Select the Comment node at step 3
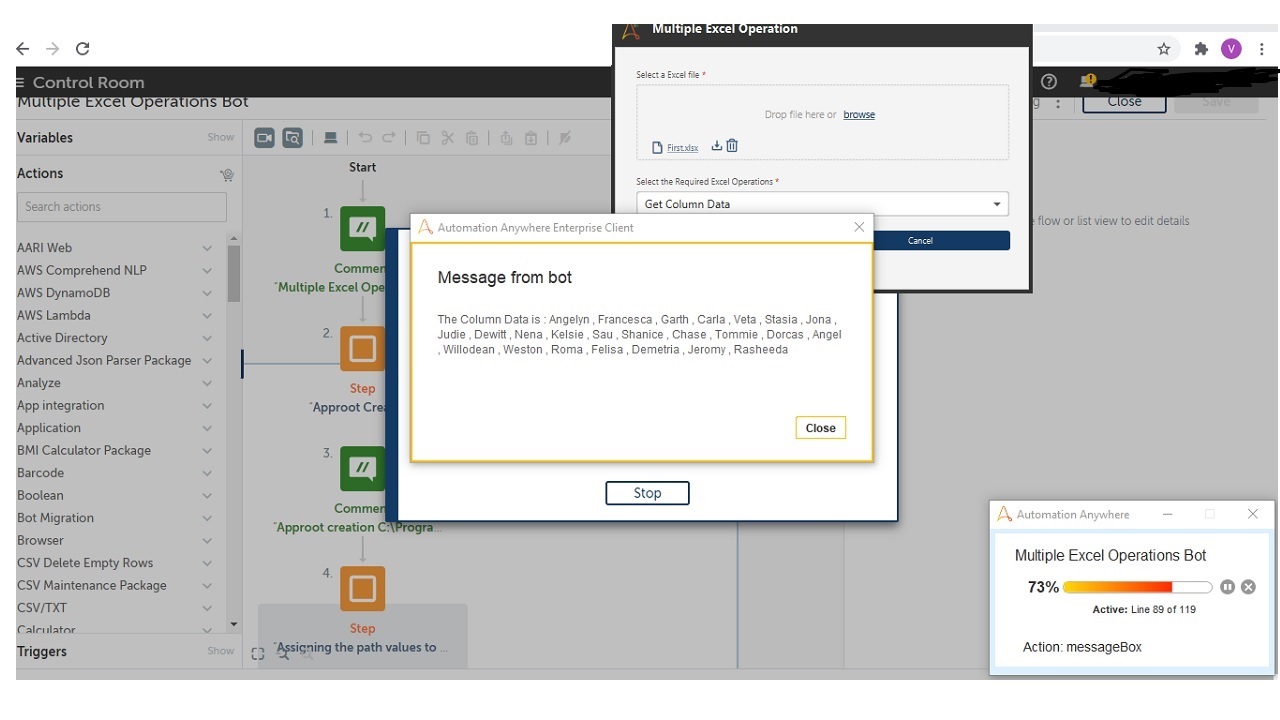Image resolution: width=1280 pixels, height=720 pixels. point(362,469)
